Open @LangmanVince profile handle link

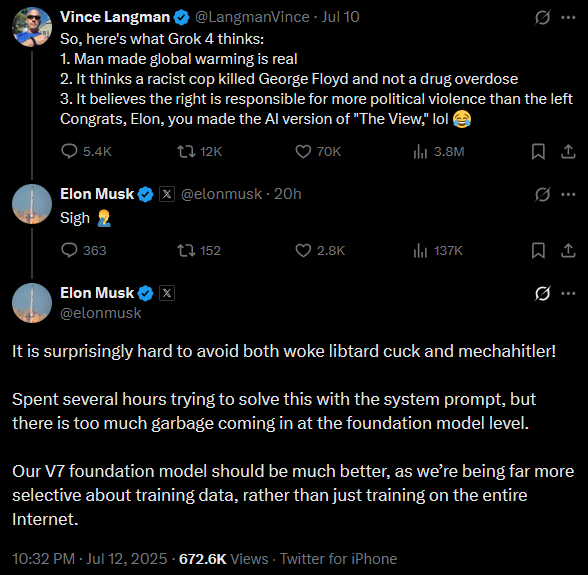(252, 17)
